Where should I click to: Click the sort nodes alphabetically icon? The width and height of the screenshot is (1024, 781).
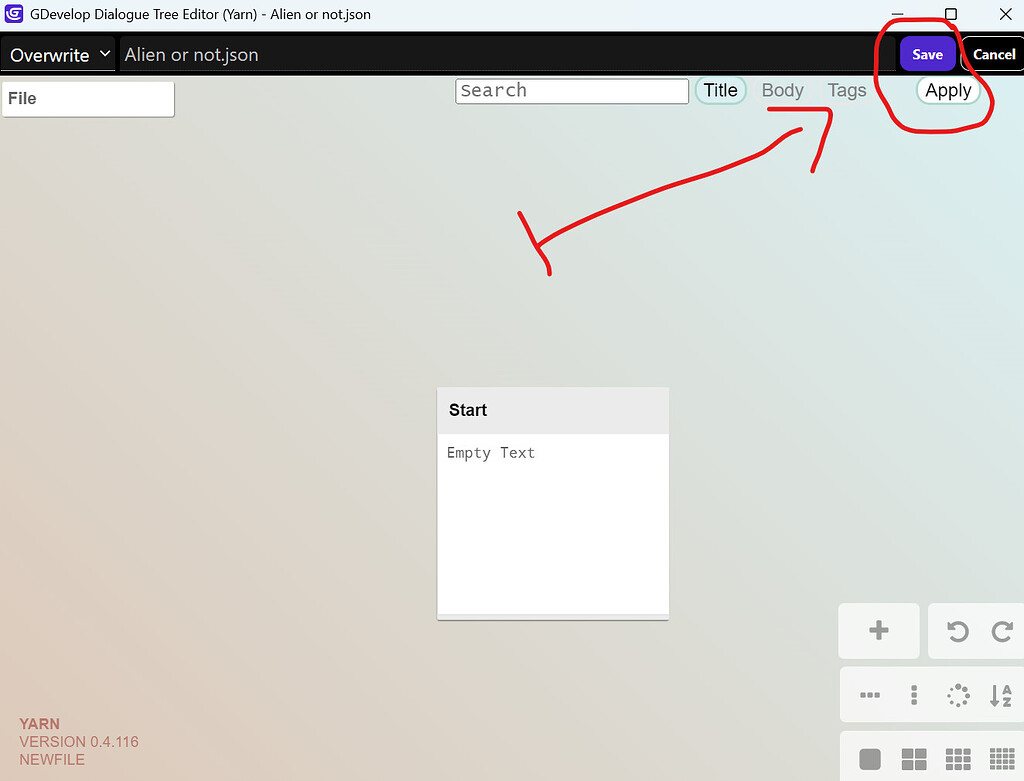pyautogui.click(x=1001, y=695)
